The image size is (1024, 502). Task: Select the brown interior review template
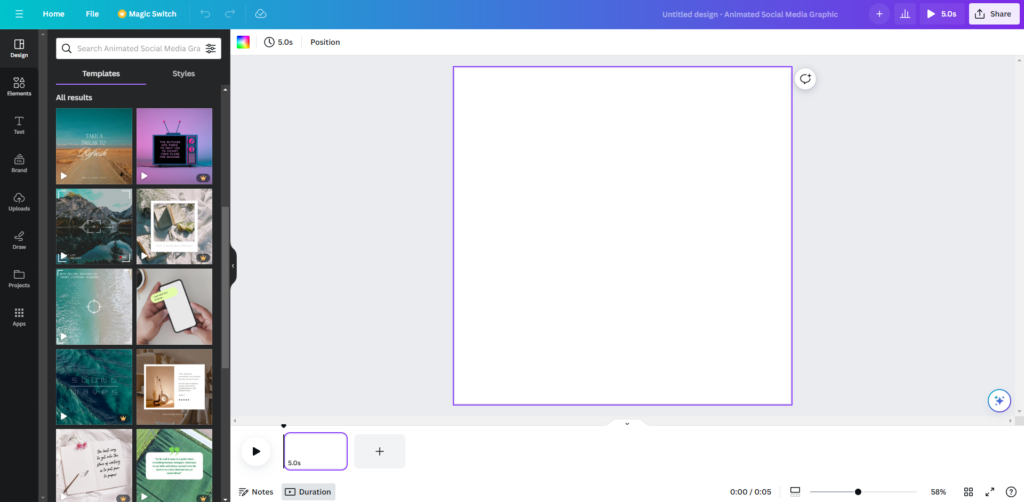[x=174, y=387]
